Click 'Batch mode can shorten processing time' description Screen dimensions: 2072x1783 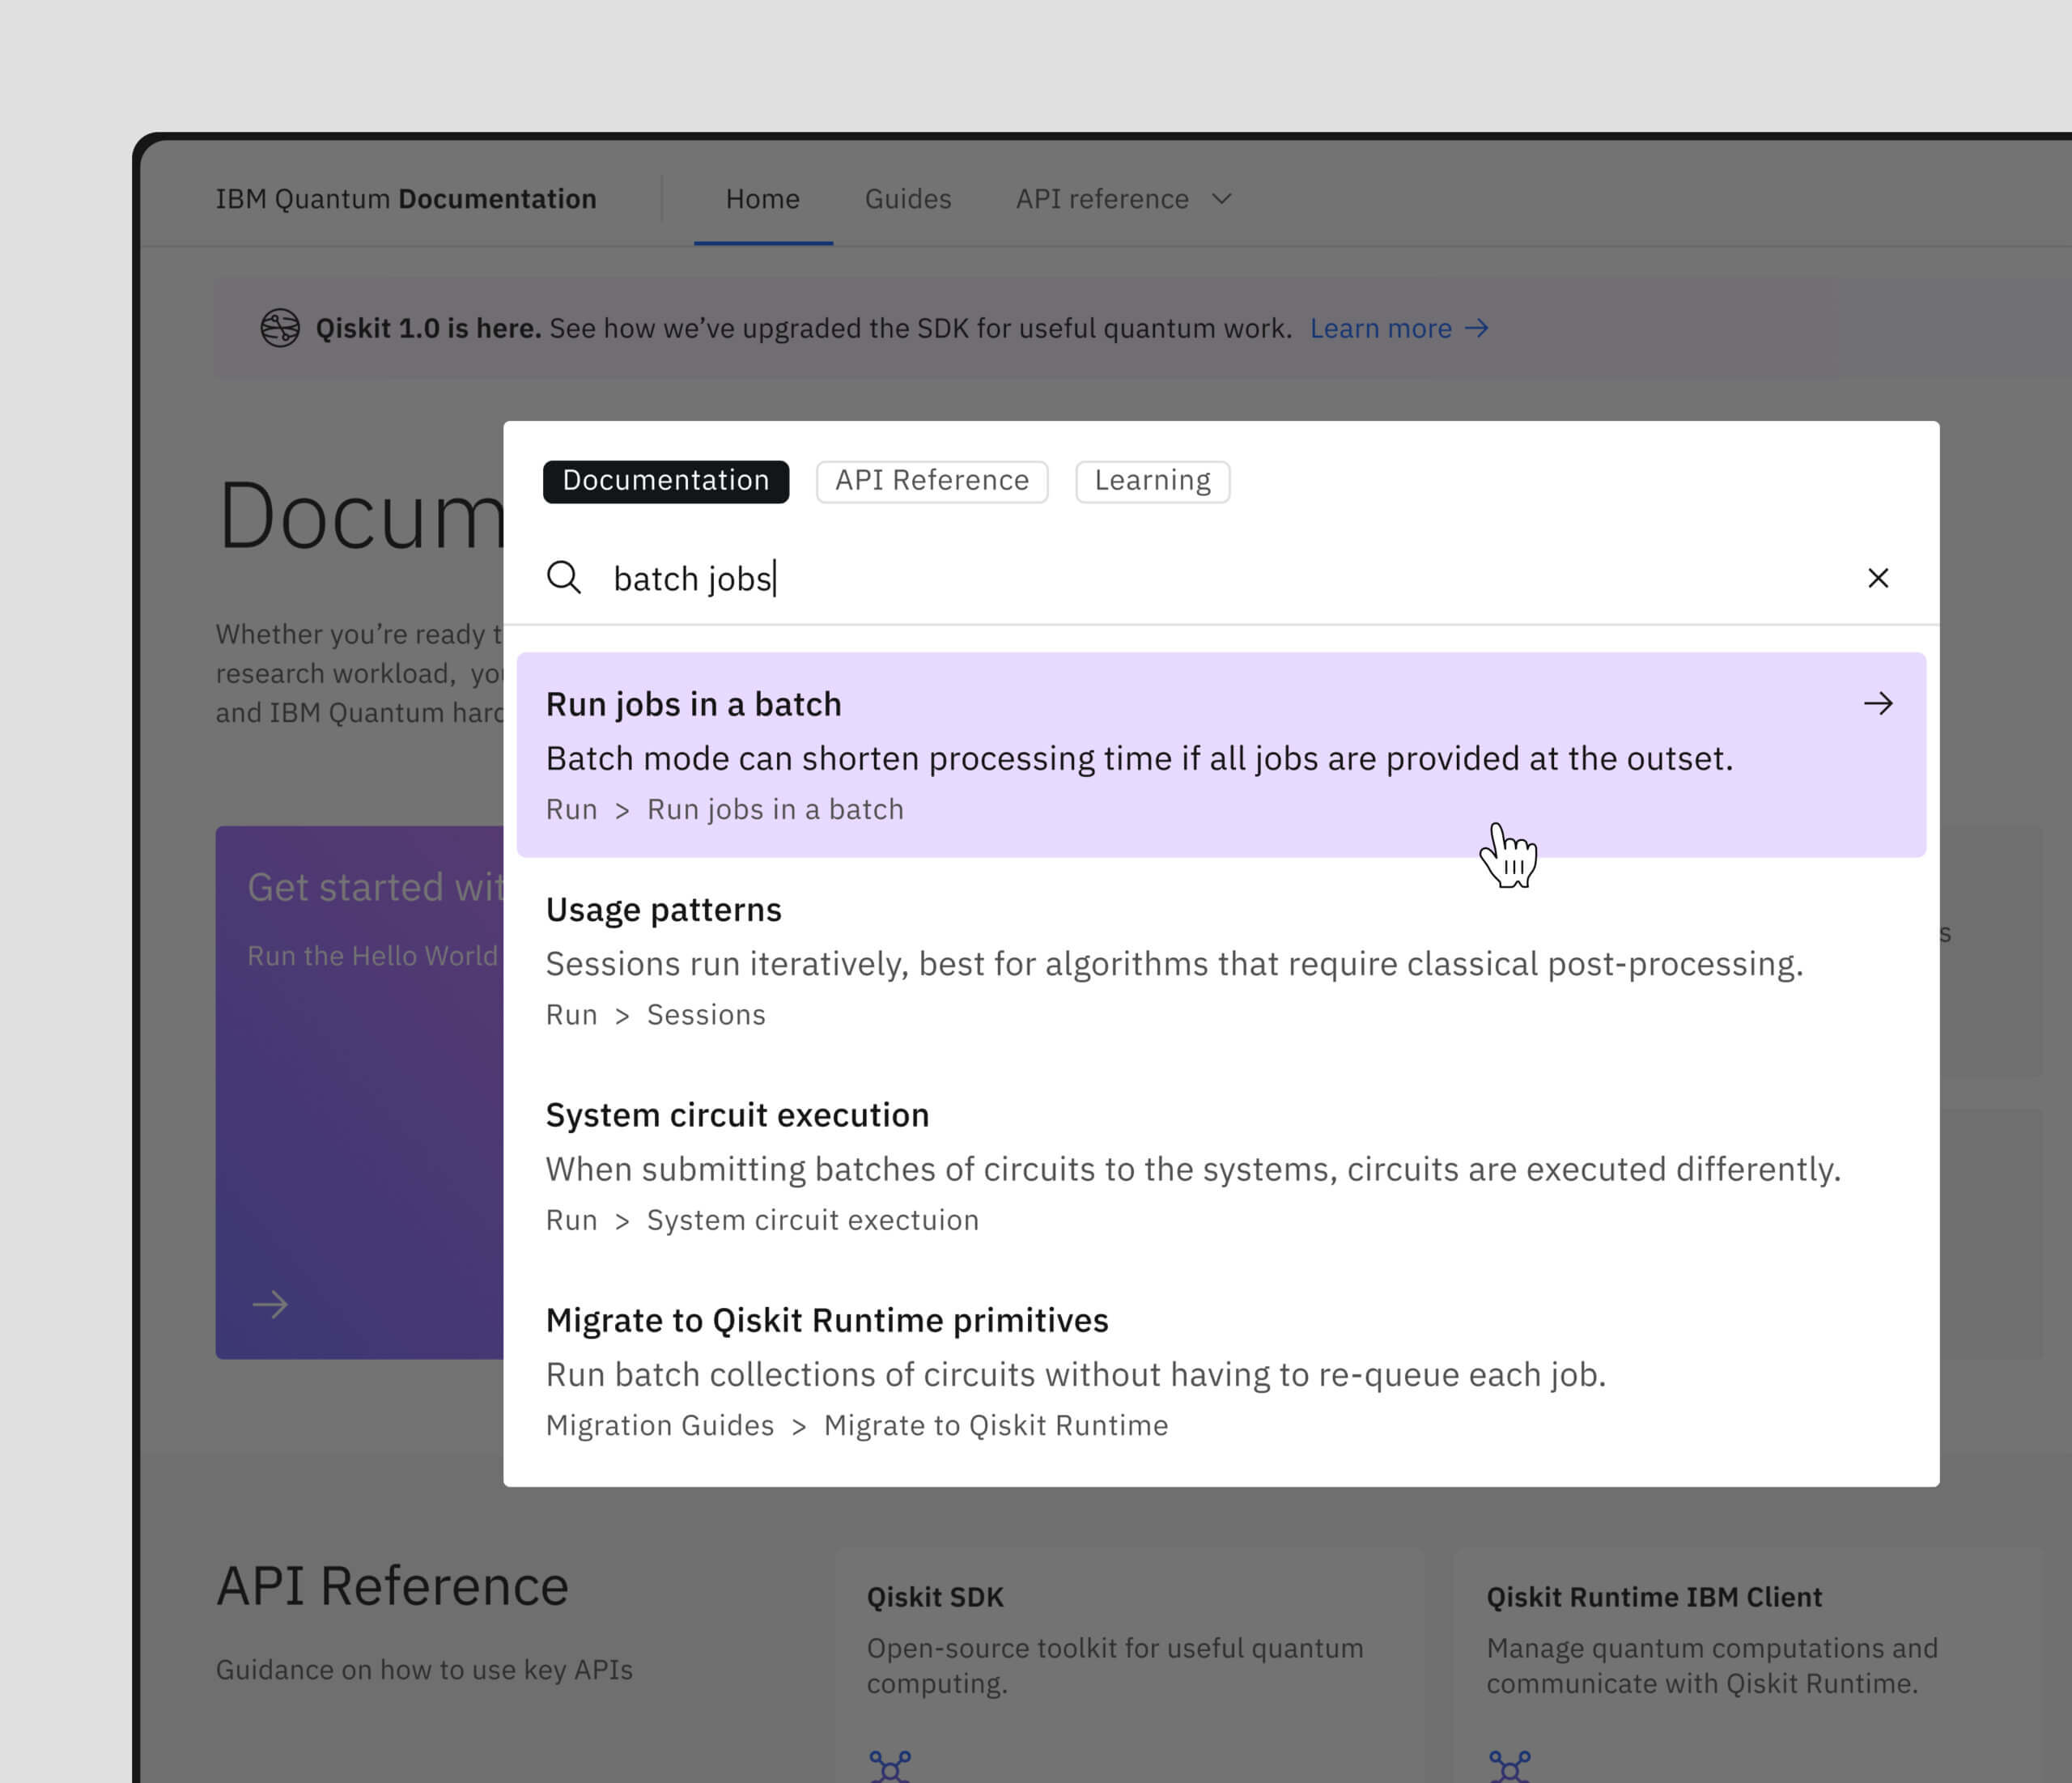pos(1139,758)
